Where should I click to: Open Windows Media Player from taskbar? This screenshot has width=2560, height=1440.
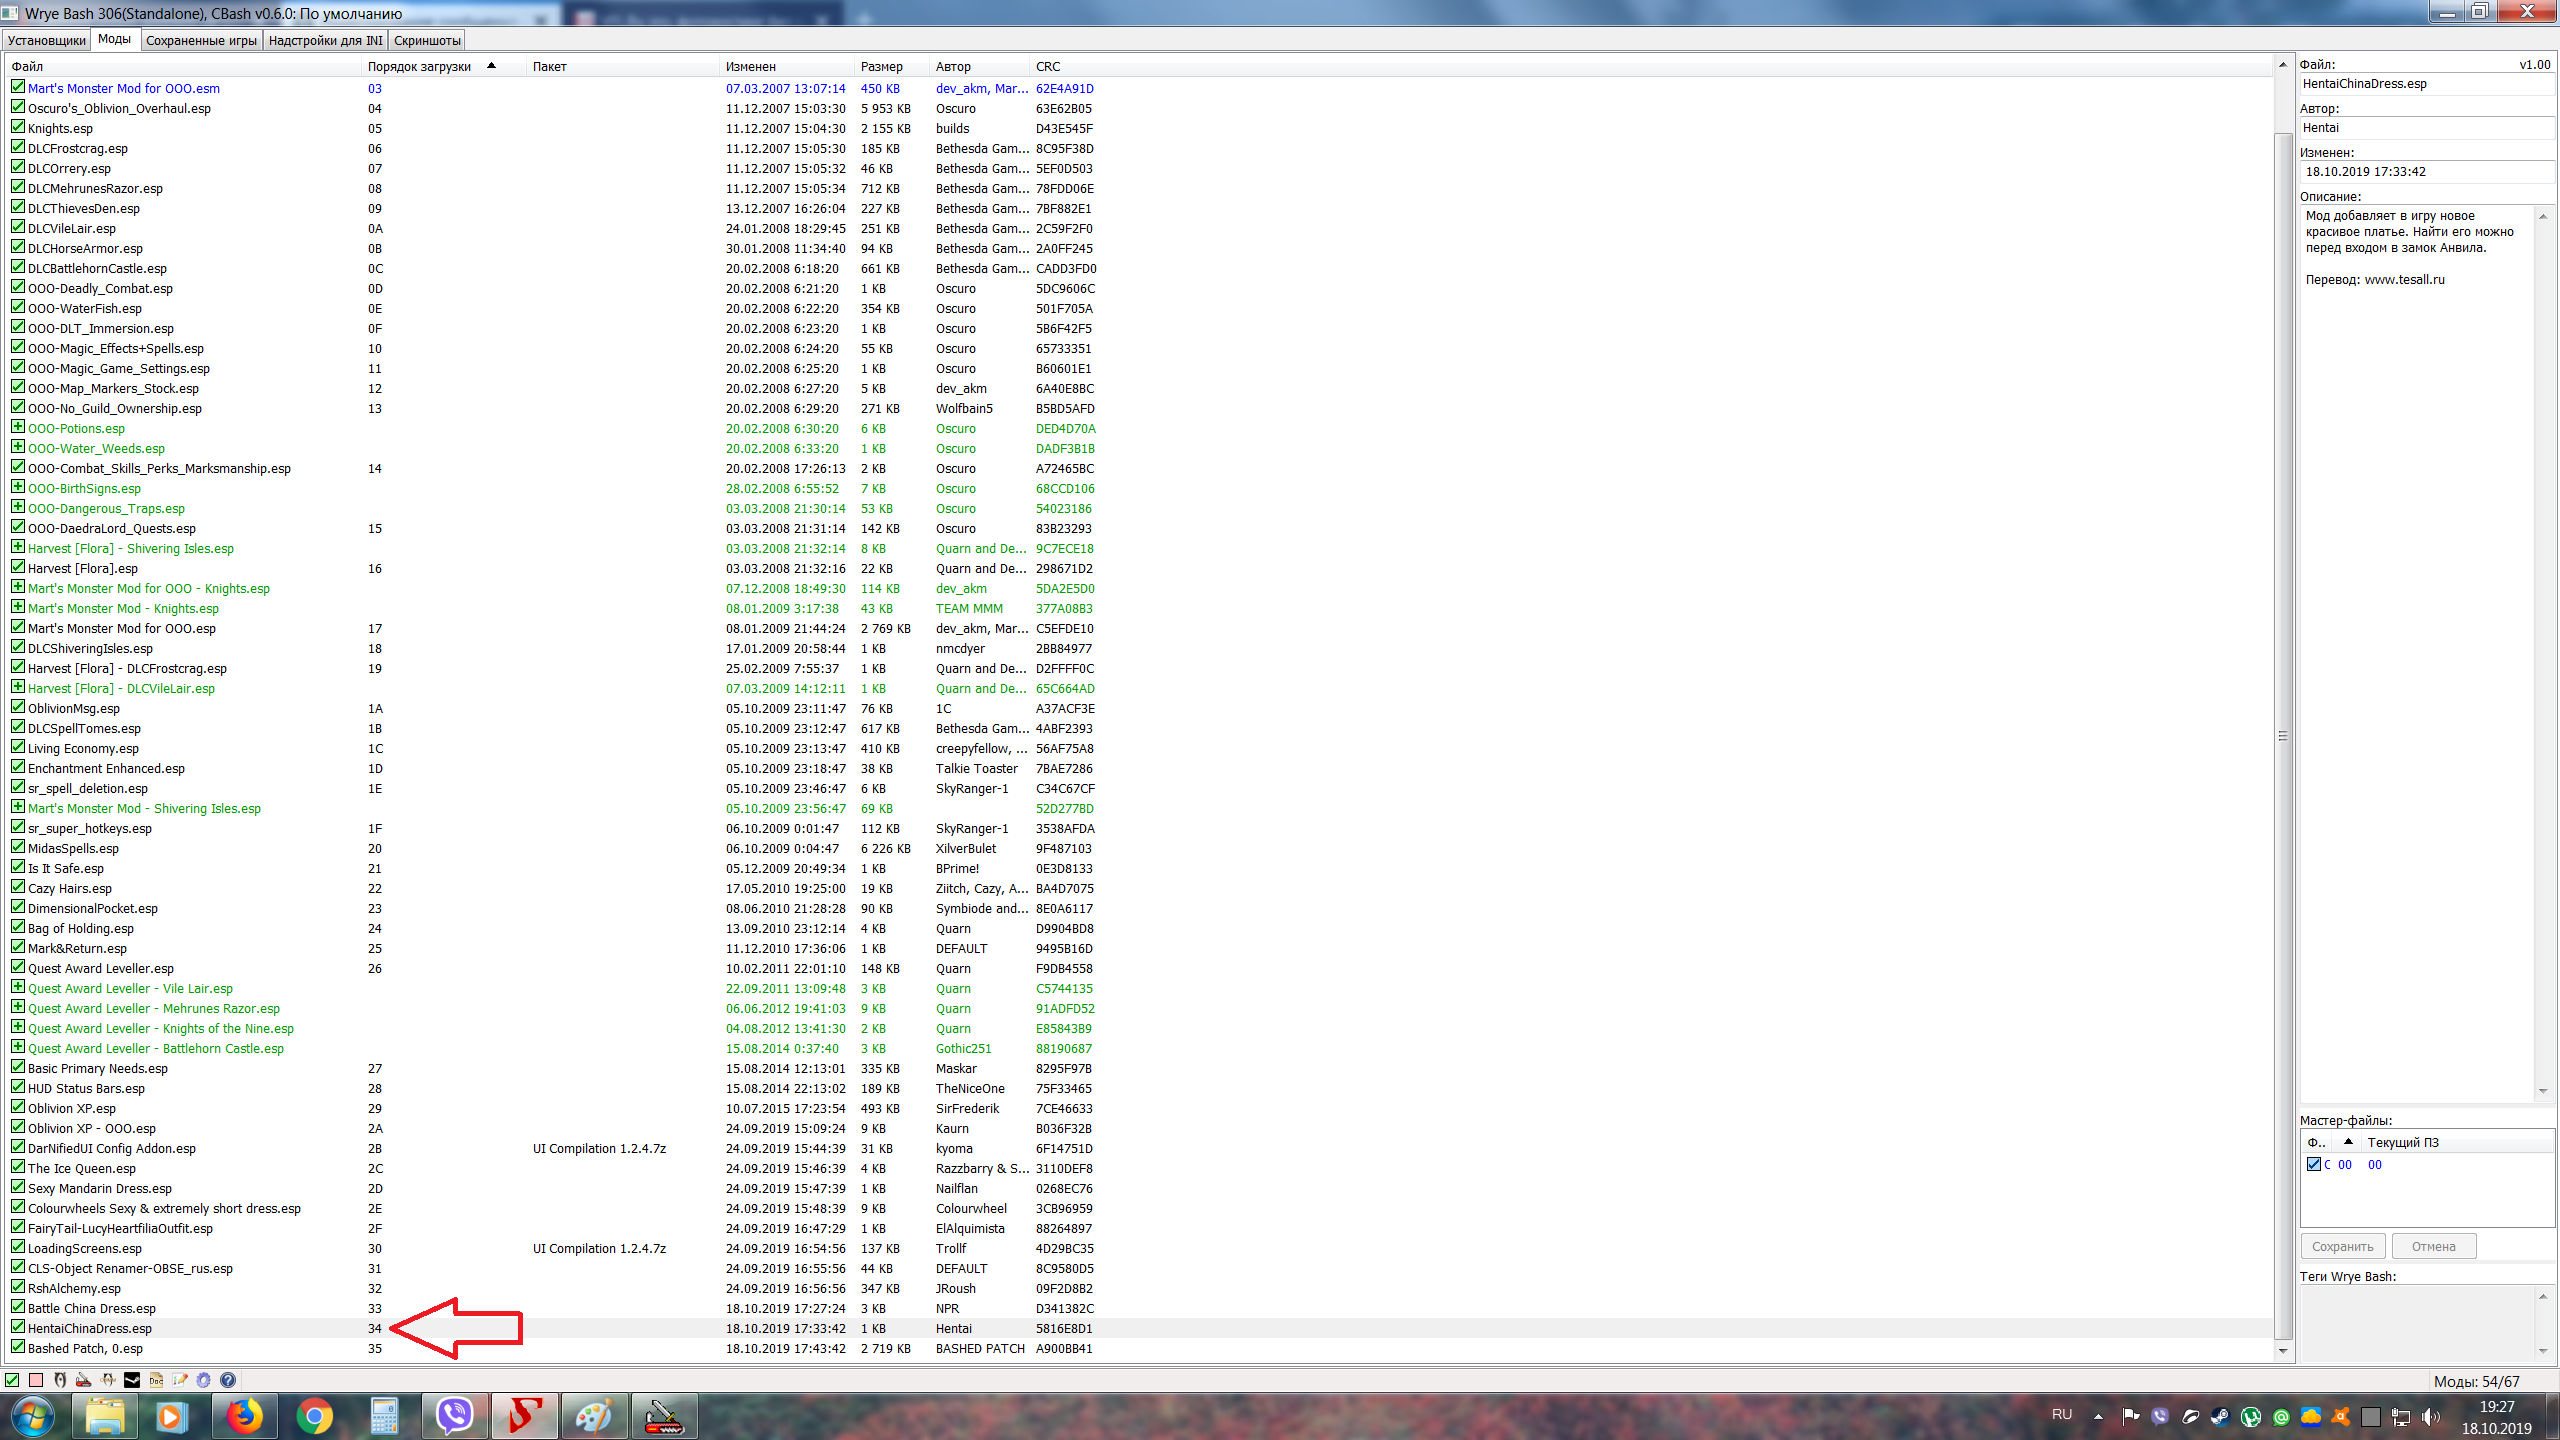170,1416
